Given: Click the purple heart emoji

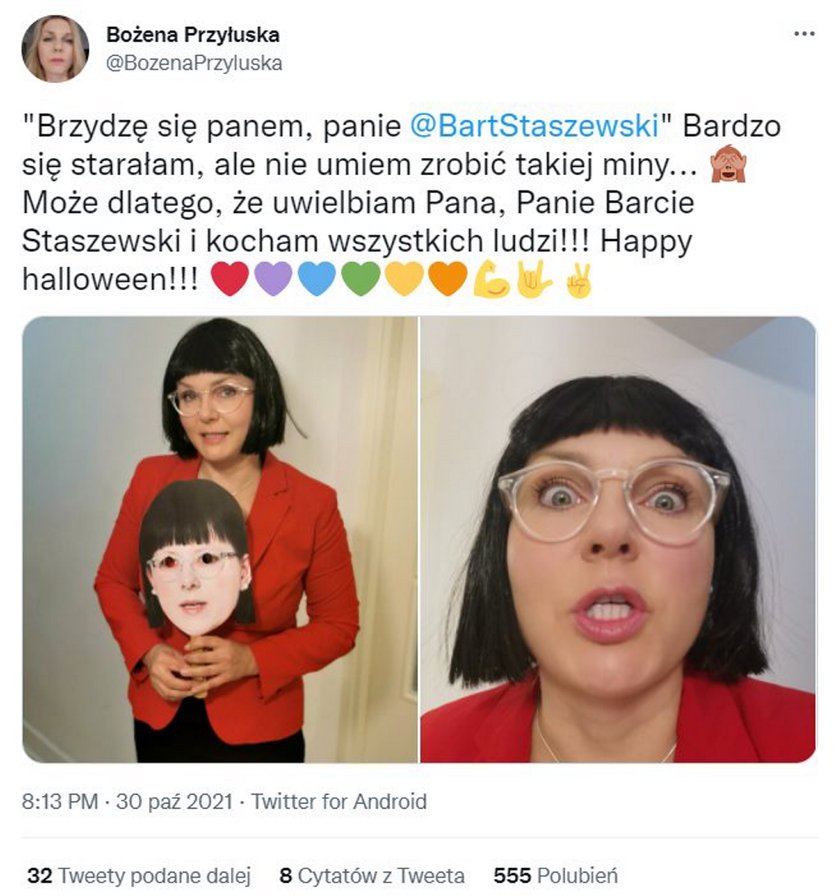Looking at the screenshot, I should point(274,279).
